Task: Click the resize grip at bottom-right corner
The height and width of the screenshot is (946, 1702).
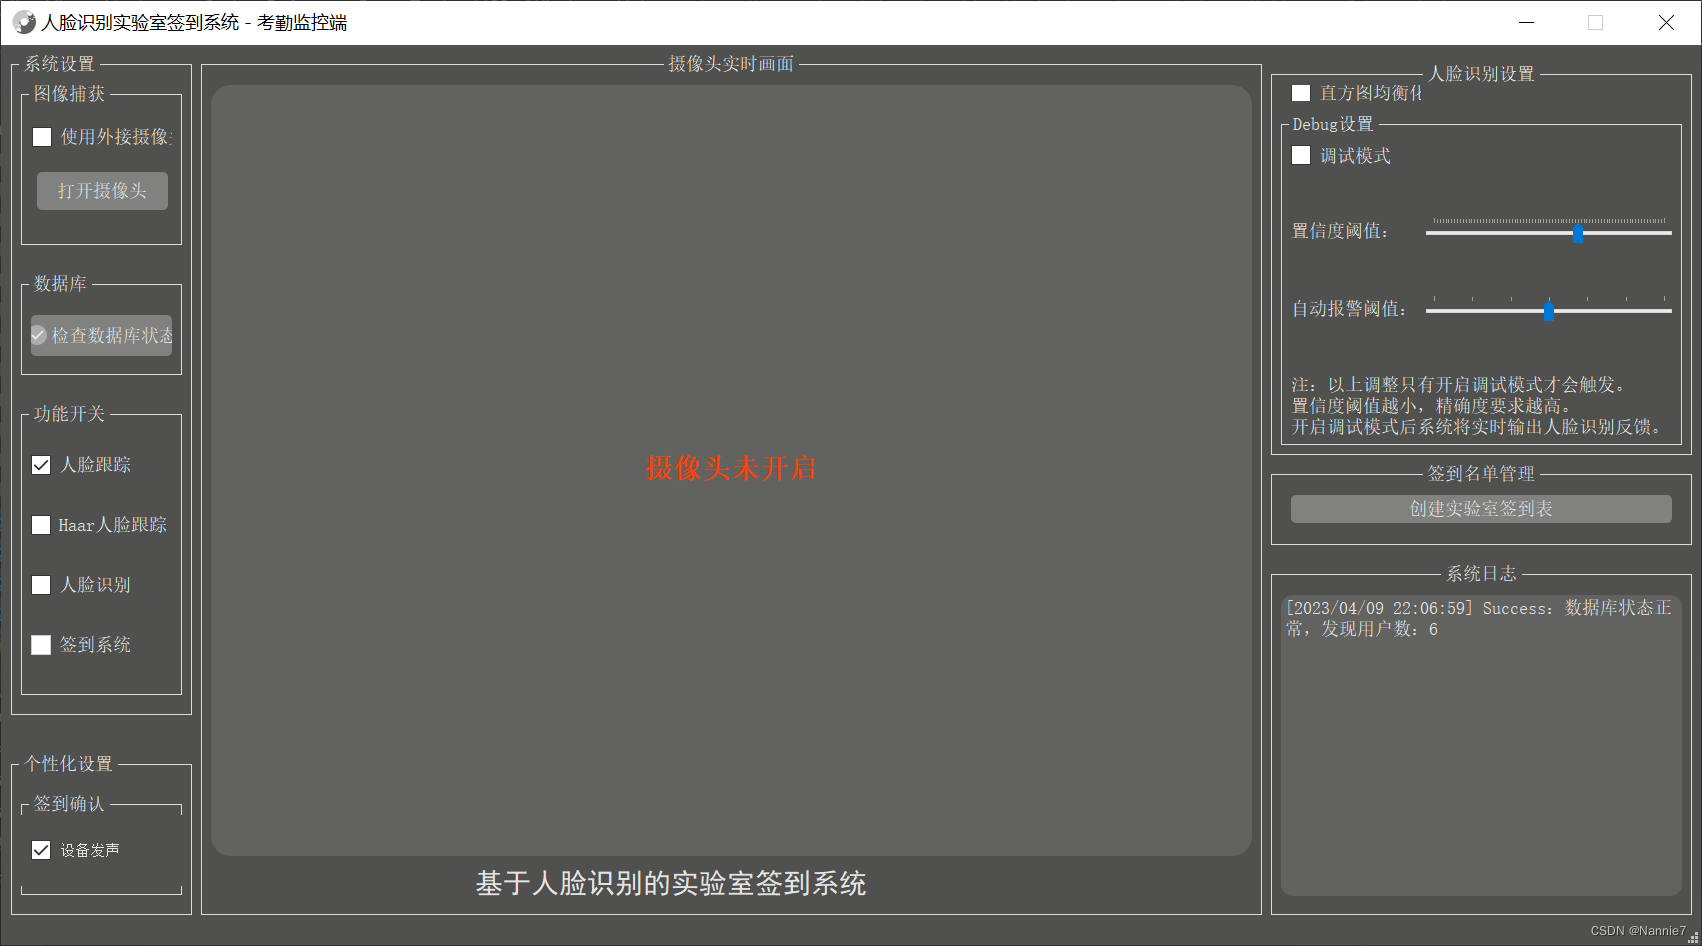Action: pos(1693,938)
